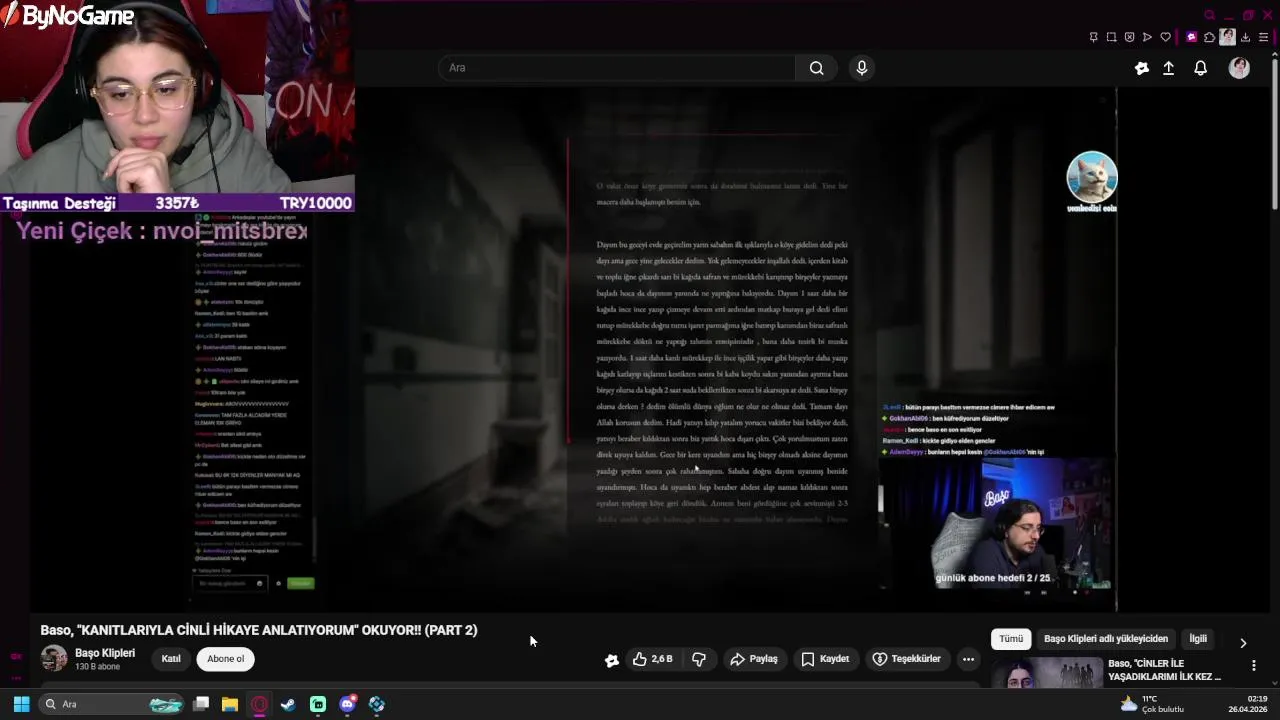Click the video title containing 'KANITLARIYLA CİNLİ HİKAYE'
This screenshot has height=720, width=1280.
click(259, 631)
